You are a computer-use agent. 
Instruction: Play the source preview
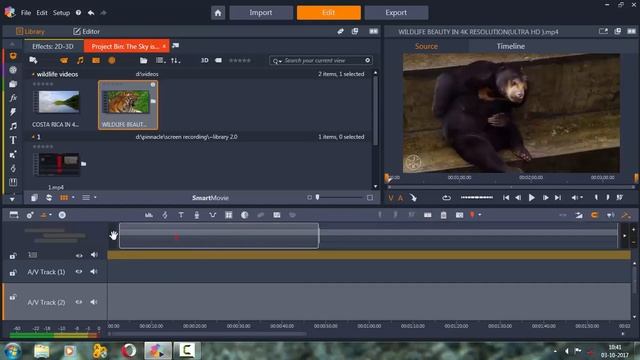point(531,198)
